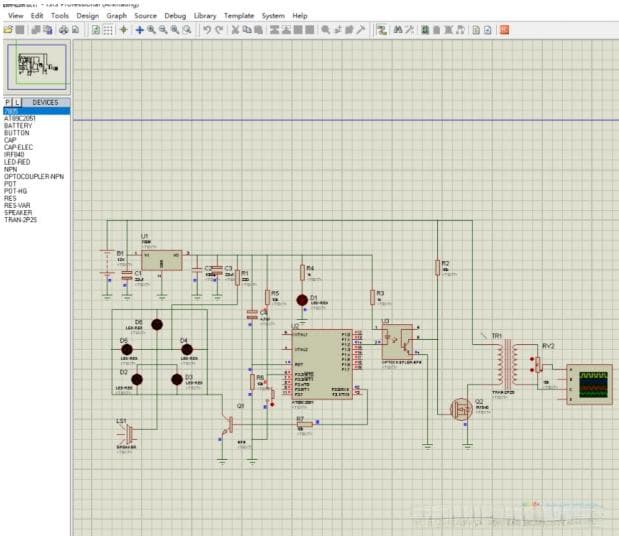619x536 pixels.
Task: Open search and tag binoculars
Action: point(398,30)
